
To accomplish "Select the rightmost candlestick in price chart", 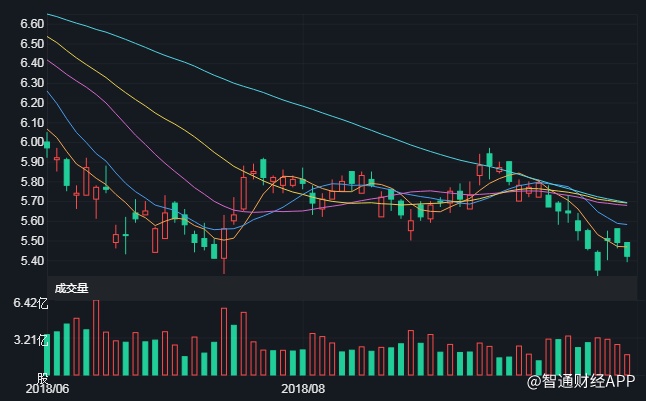I will [x=627, y=250].
